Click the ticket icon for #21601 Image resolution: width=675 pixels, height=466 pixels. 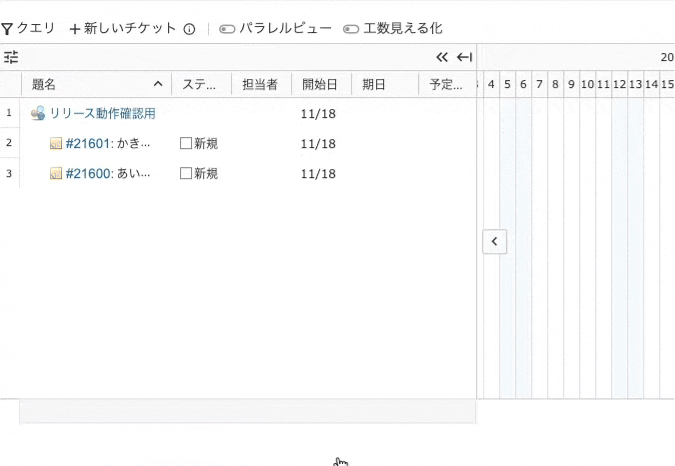point(56,143)
